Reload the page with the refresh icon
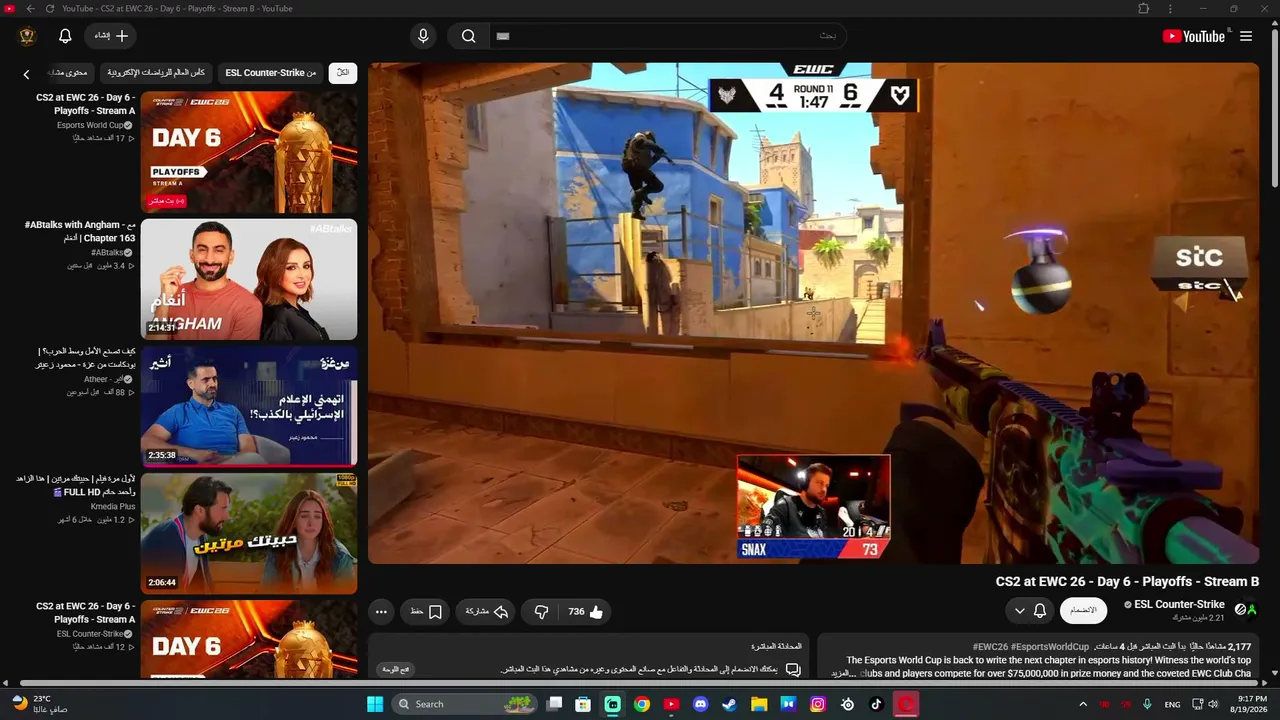The height and width of the screenshot is (720, 1280). pyautogui.click(x=50, y=9)
